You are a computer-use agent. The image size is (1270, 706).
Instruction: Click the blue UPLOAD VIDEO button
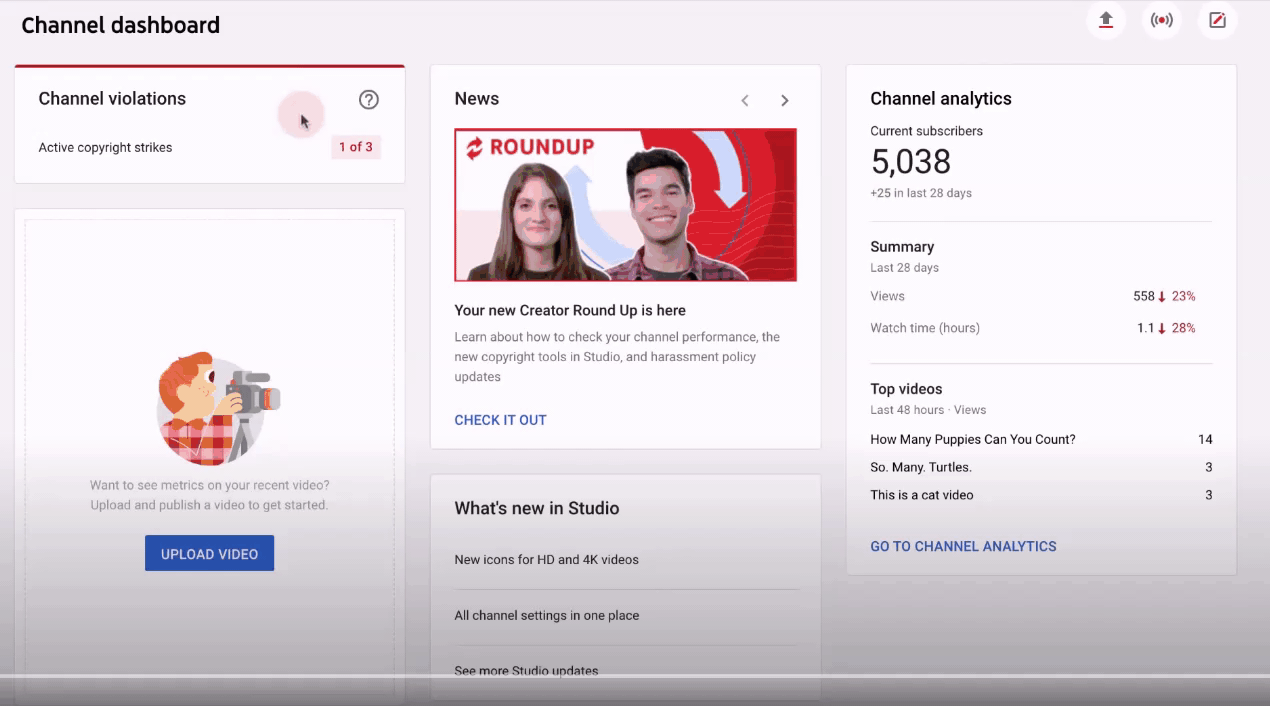(x=209, y=553)
